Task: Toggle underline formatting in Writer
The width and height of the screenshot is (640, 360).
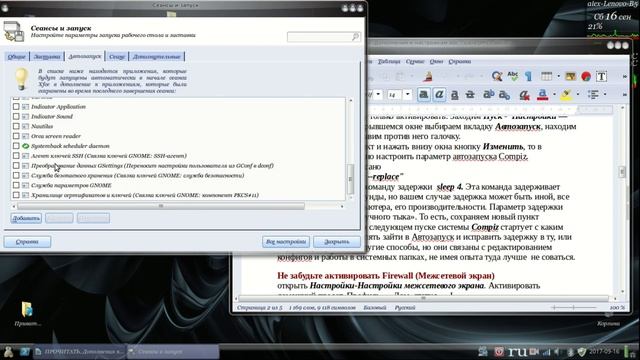Action: click(454, 95)
